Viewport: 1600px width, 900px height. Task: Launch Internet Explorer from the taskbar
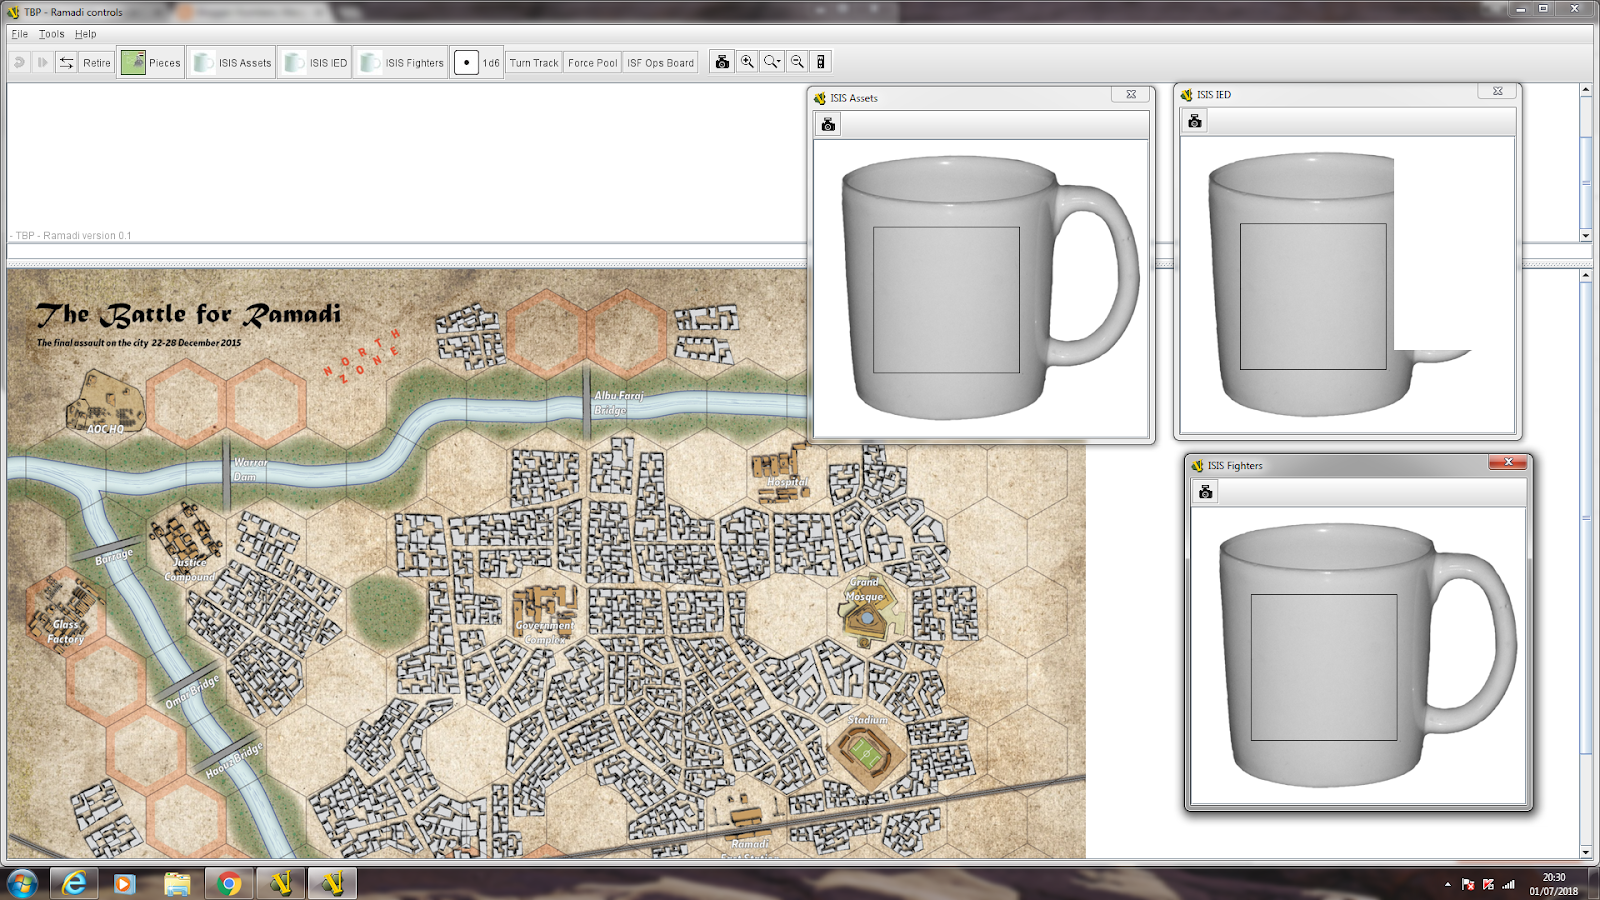pyautogui.click(x=74, y=884)
